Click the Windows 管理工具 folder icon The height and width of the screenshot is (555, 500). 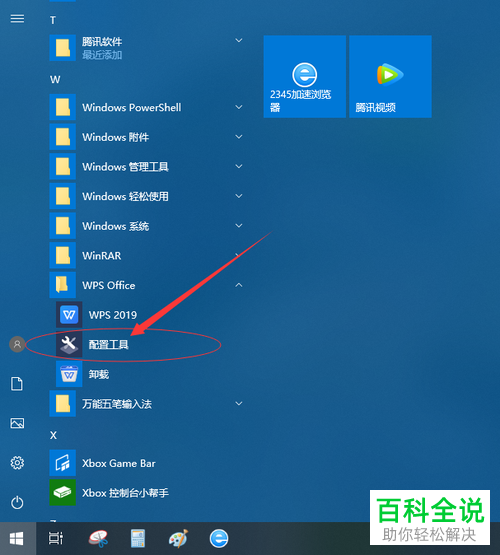63,166
